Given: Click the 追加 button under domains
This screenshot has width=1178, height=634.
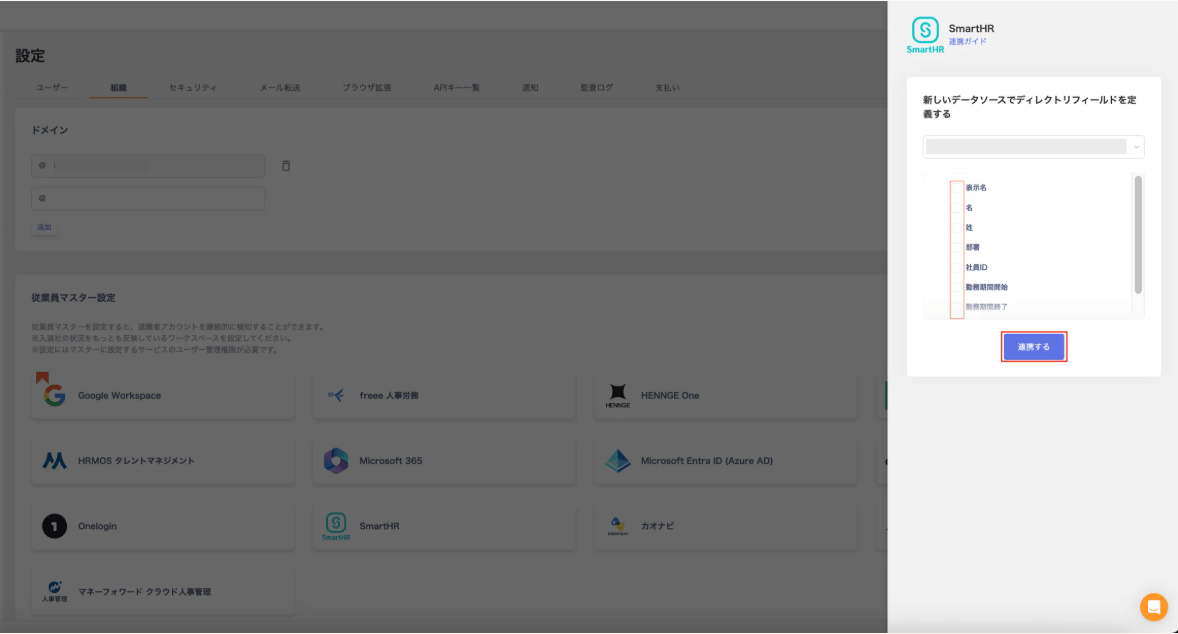Looking at the screenshot, I should point(44,228).
